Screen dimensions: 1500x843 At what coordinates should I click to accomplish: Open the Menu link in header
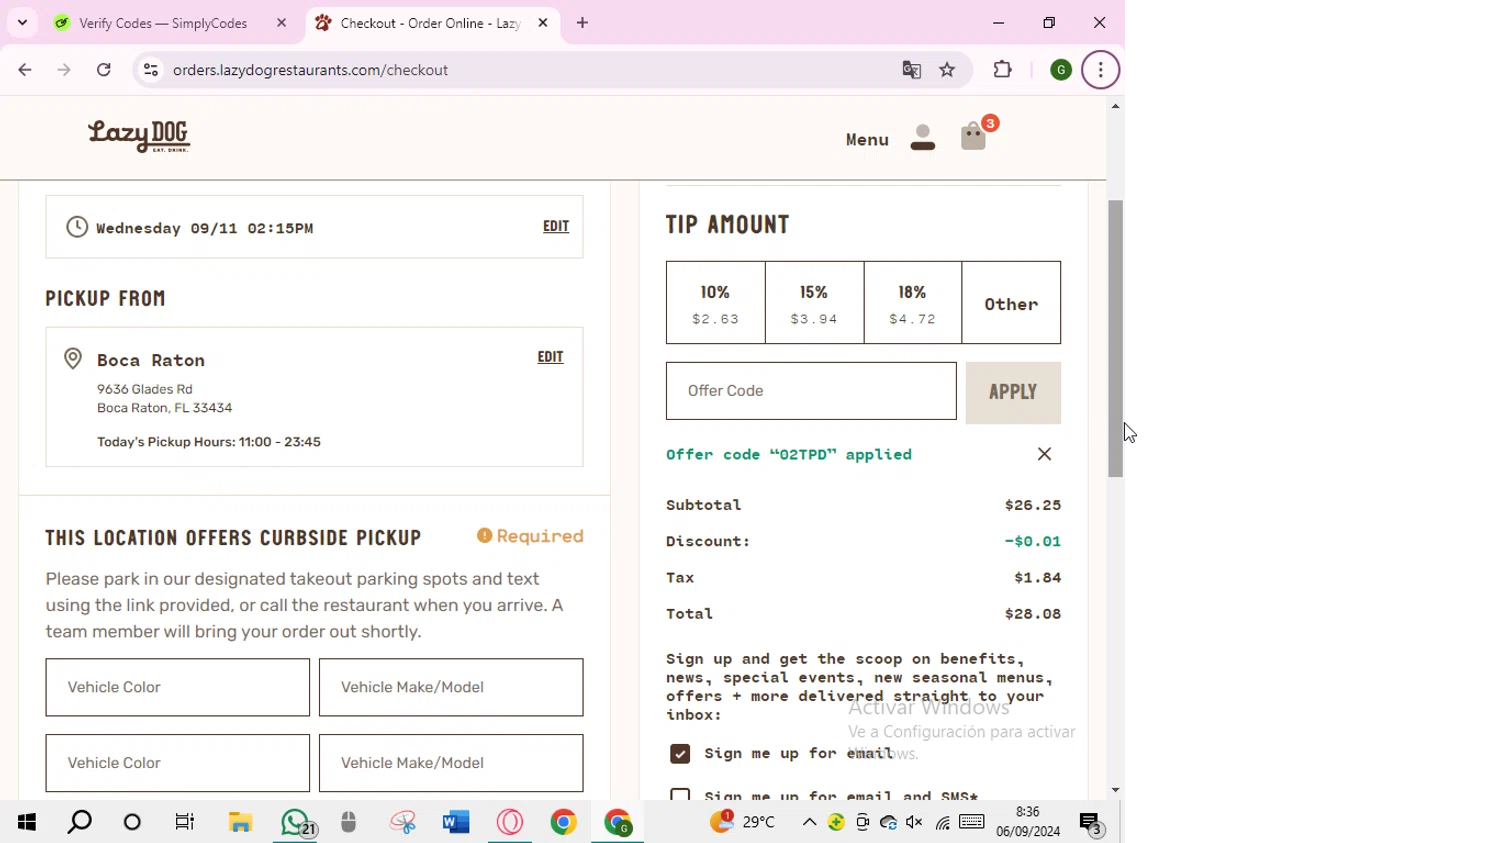(x=867, y=139)
